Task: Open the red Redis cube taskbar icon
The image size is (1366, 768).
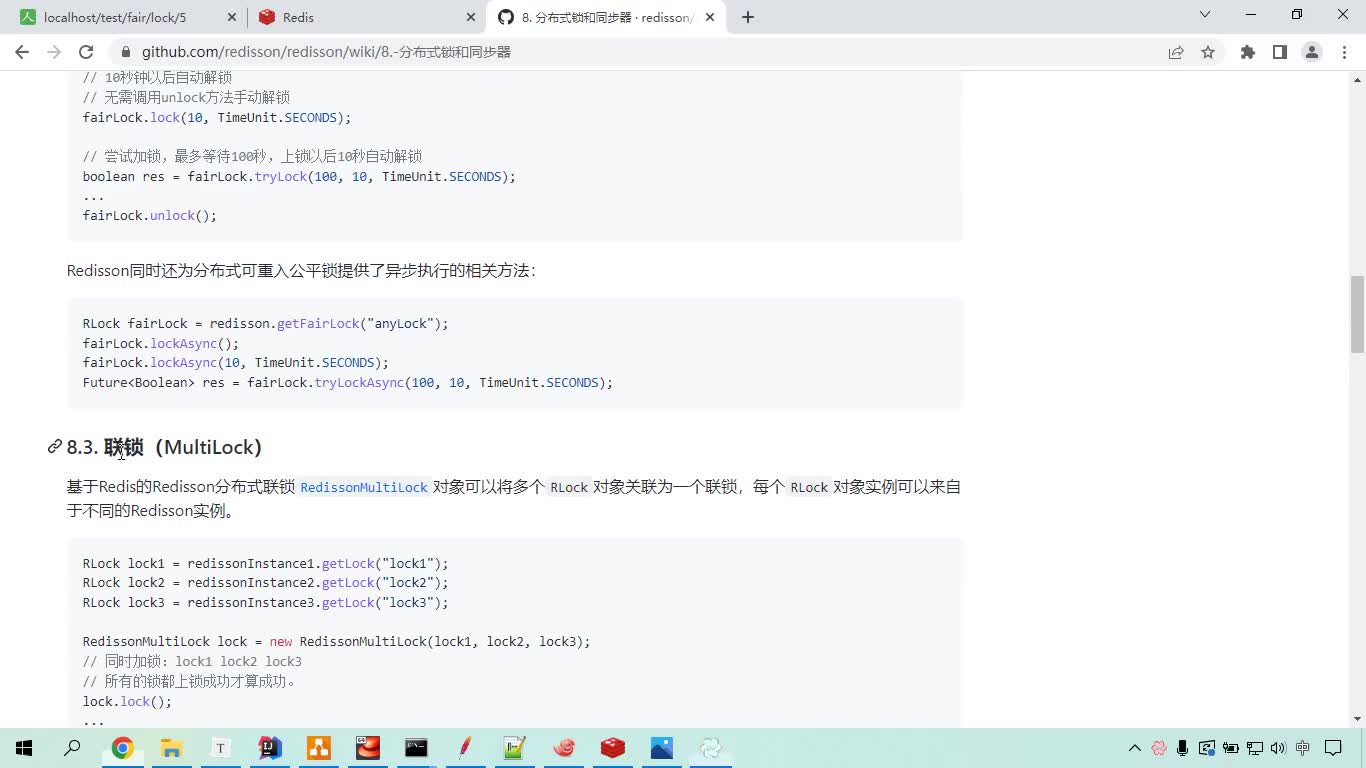Action: (612, 748)
